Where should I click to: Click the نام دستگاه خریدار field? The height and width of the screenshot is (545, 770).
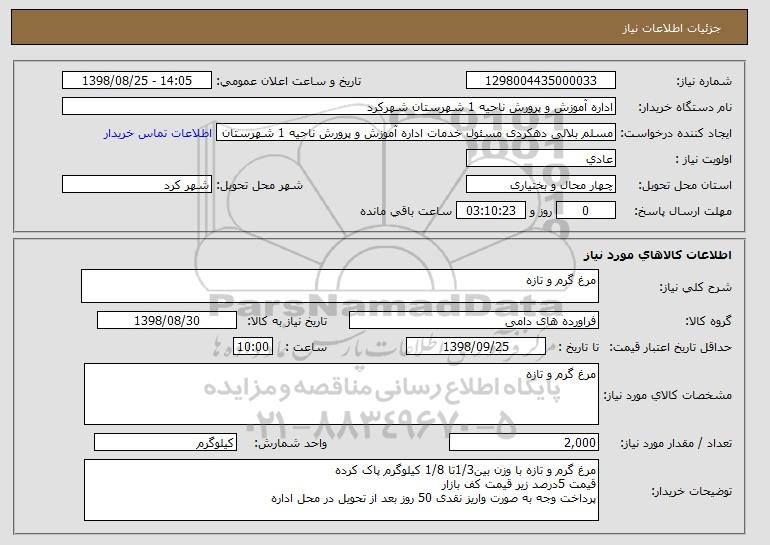coord(339,107)
